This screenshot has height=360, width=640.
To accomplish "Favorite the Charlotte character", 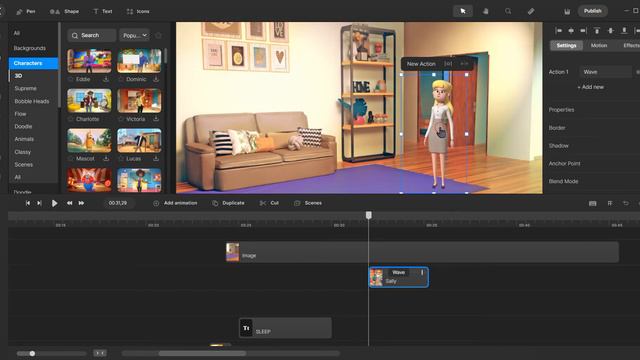I will tap(71, 119).
